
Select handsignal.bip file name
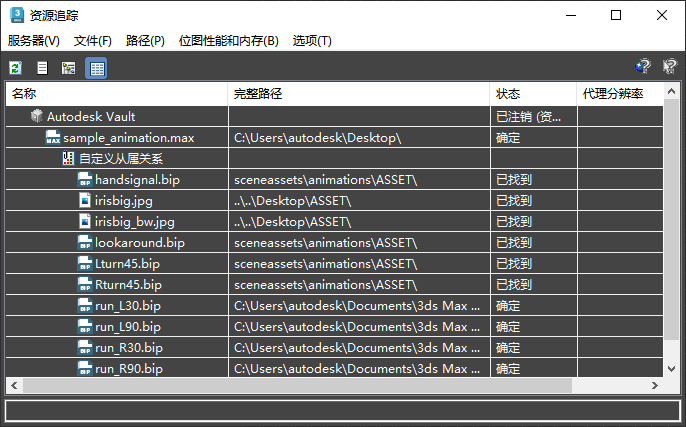[137, 180]
